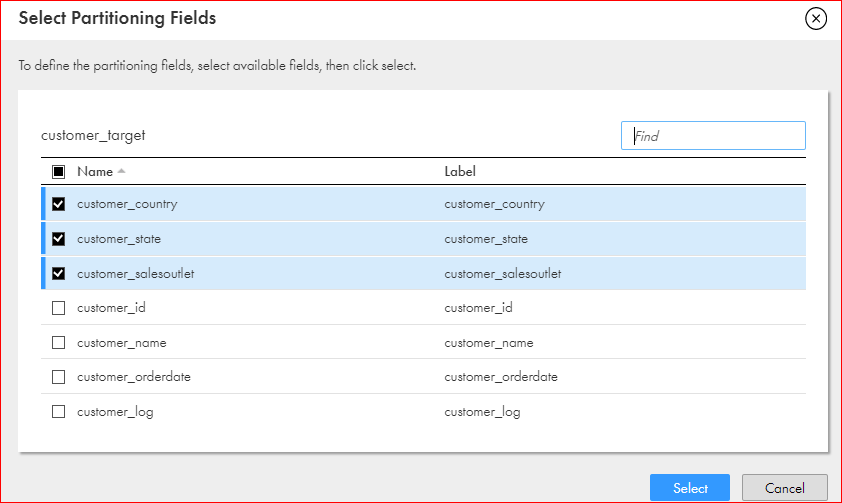This screenshot has height=503, width=842.
Task: Check the customer_orderdate checkbox
Action: click(59, 377)
